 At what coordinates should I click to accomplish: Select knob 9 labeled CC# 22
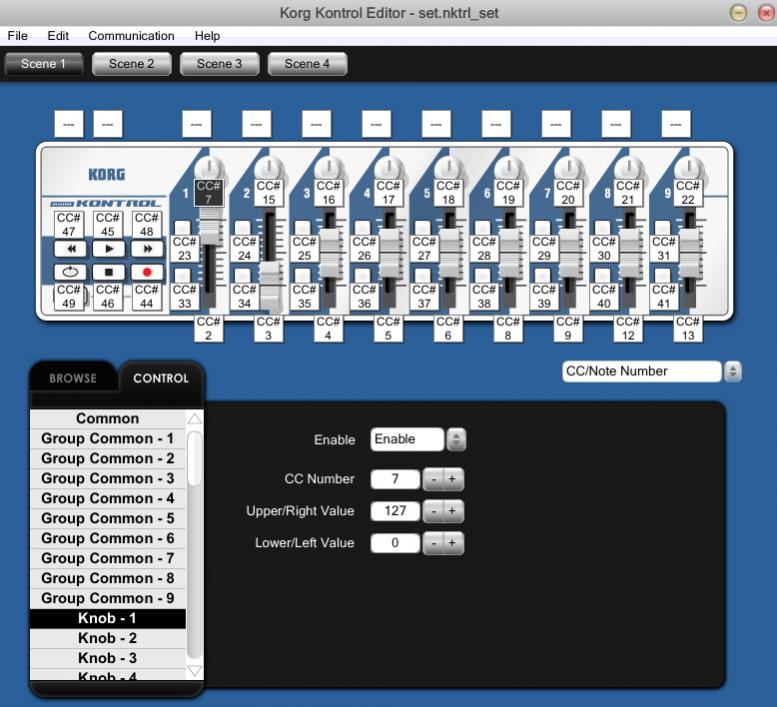pyautogui.click(x=688, y=193)
